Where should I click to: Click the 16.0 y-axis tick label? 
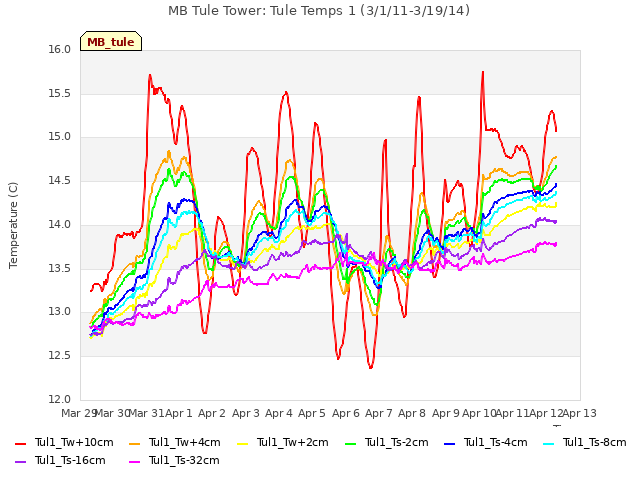60,49
